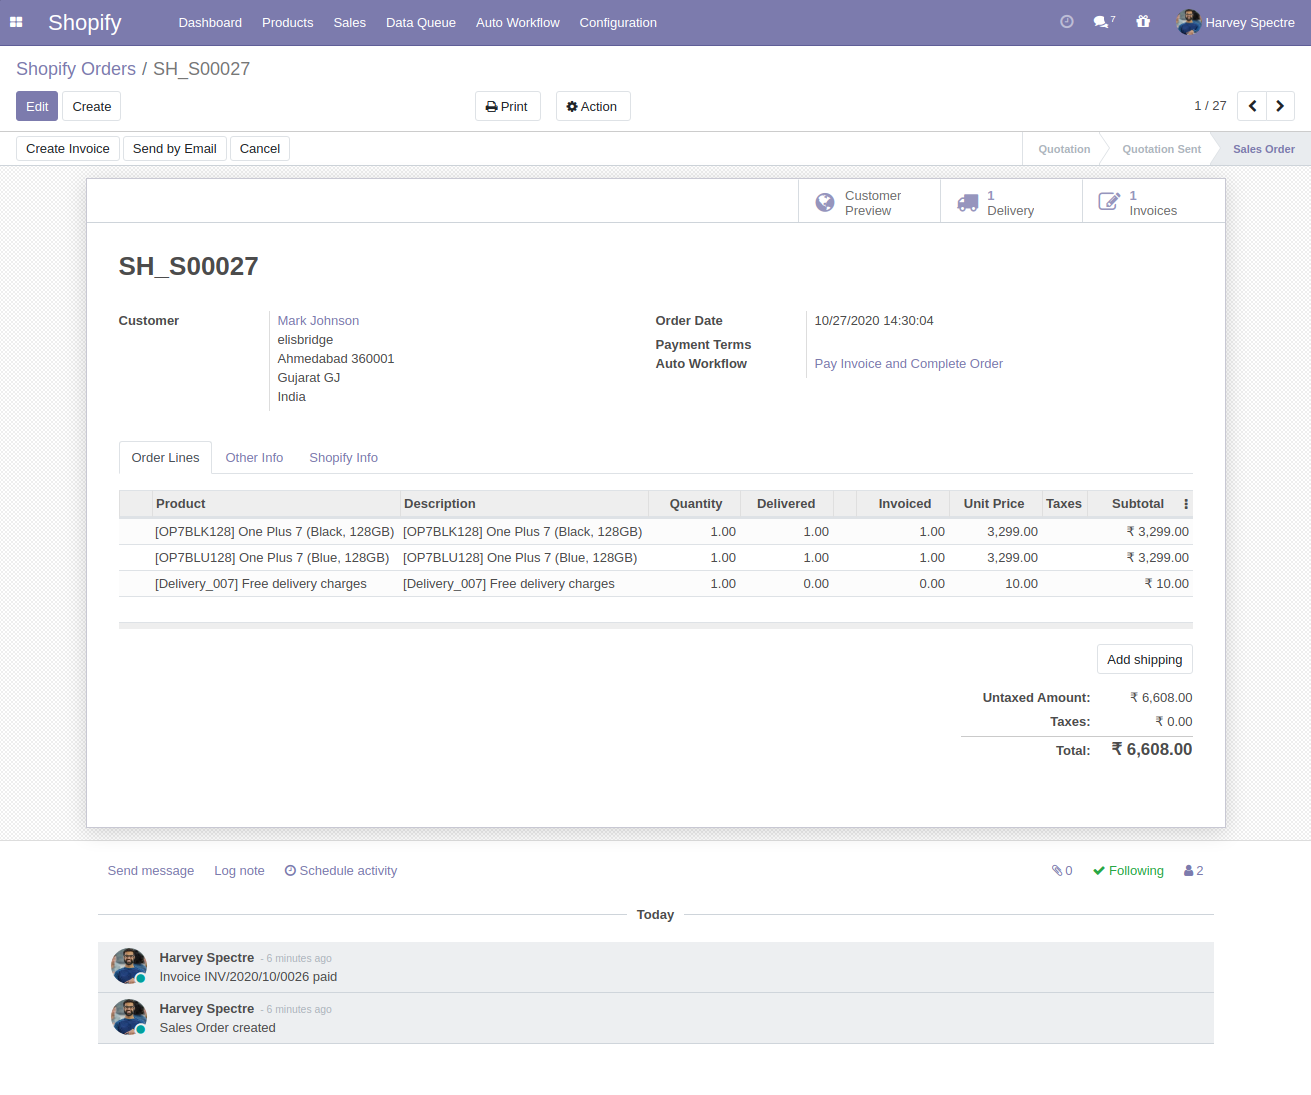
Task: Open the Action dropdown
Action: [592, 107]
